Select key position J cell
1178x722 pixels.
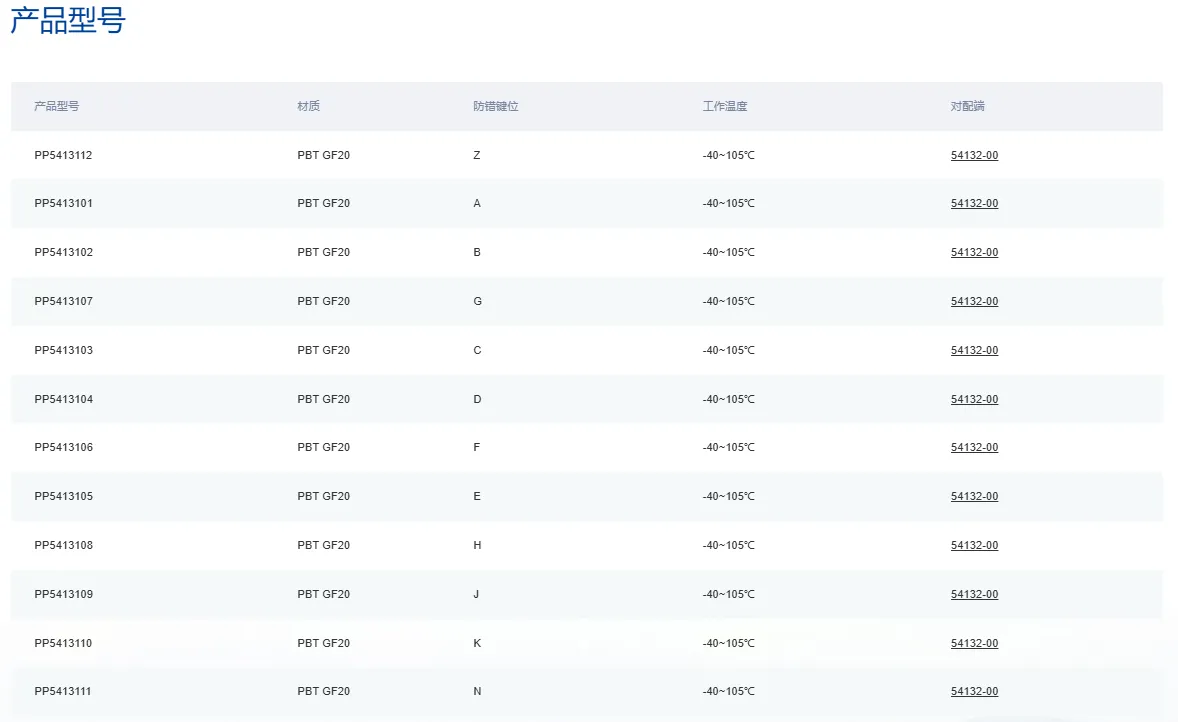coord(476,594)
